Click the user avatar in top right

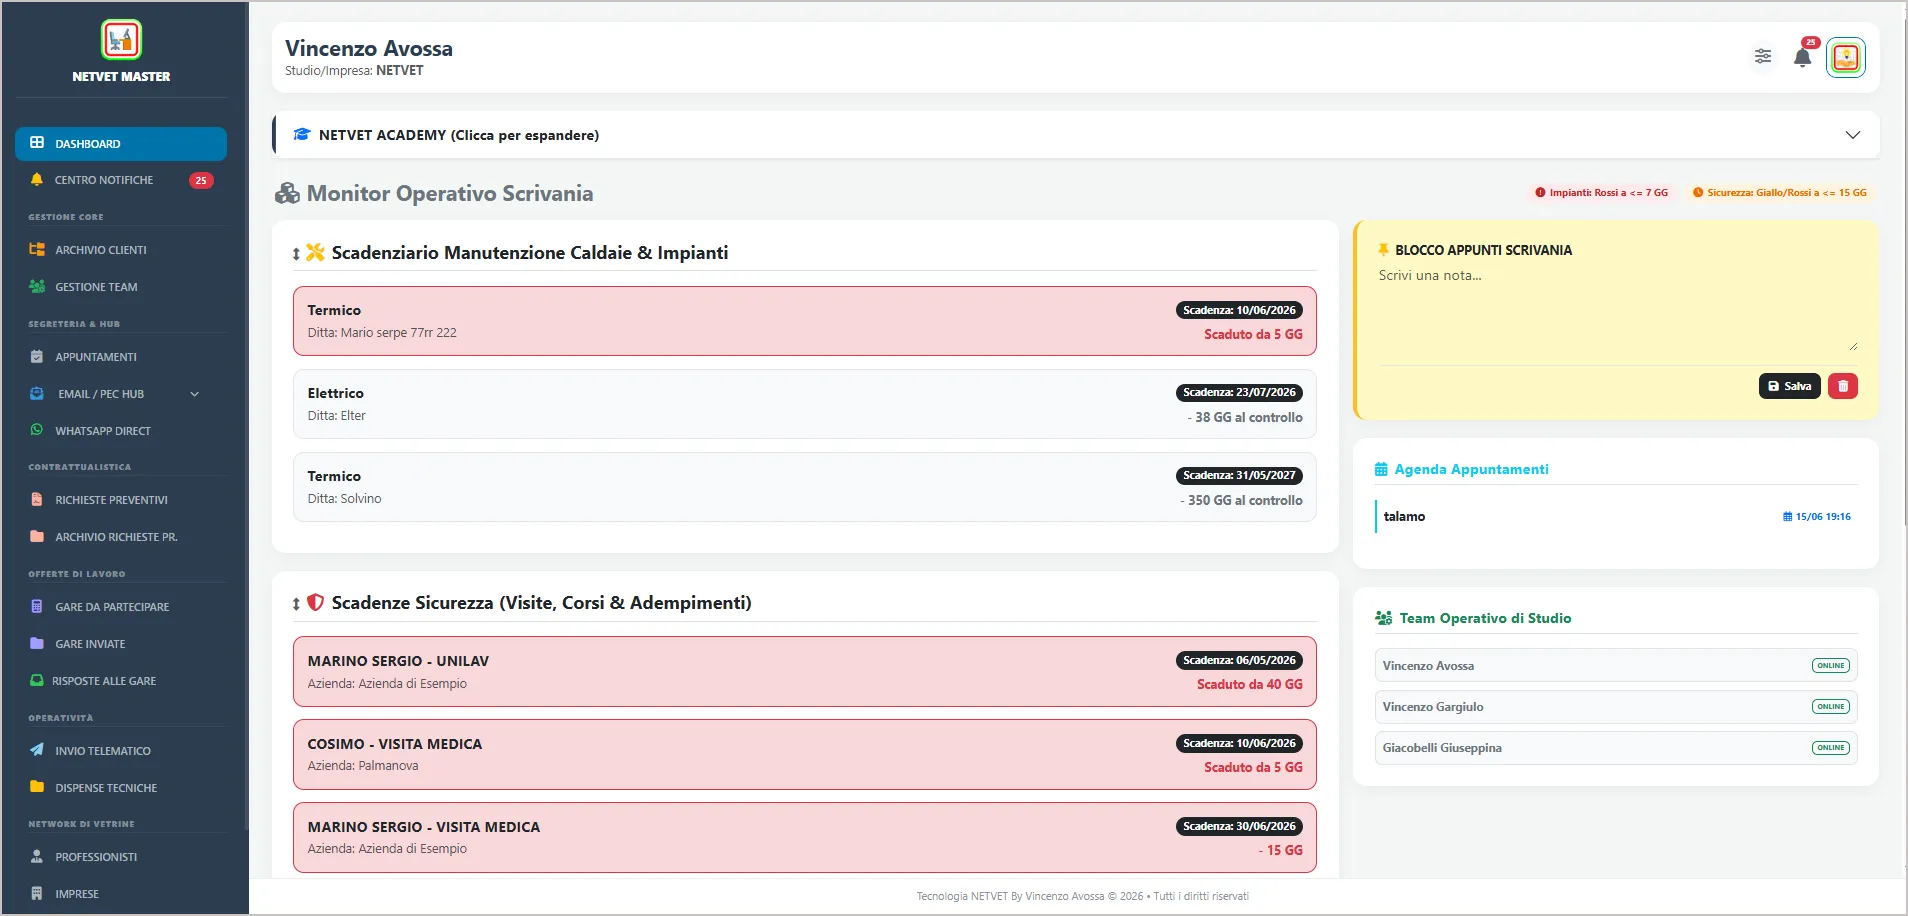(x=1846, y=57)
